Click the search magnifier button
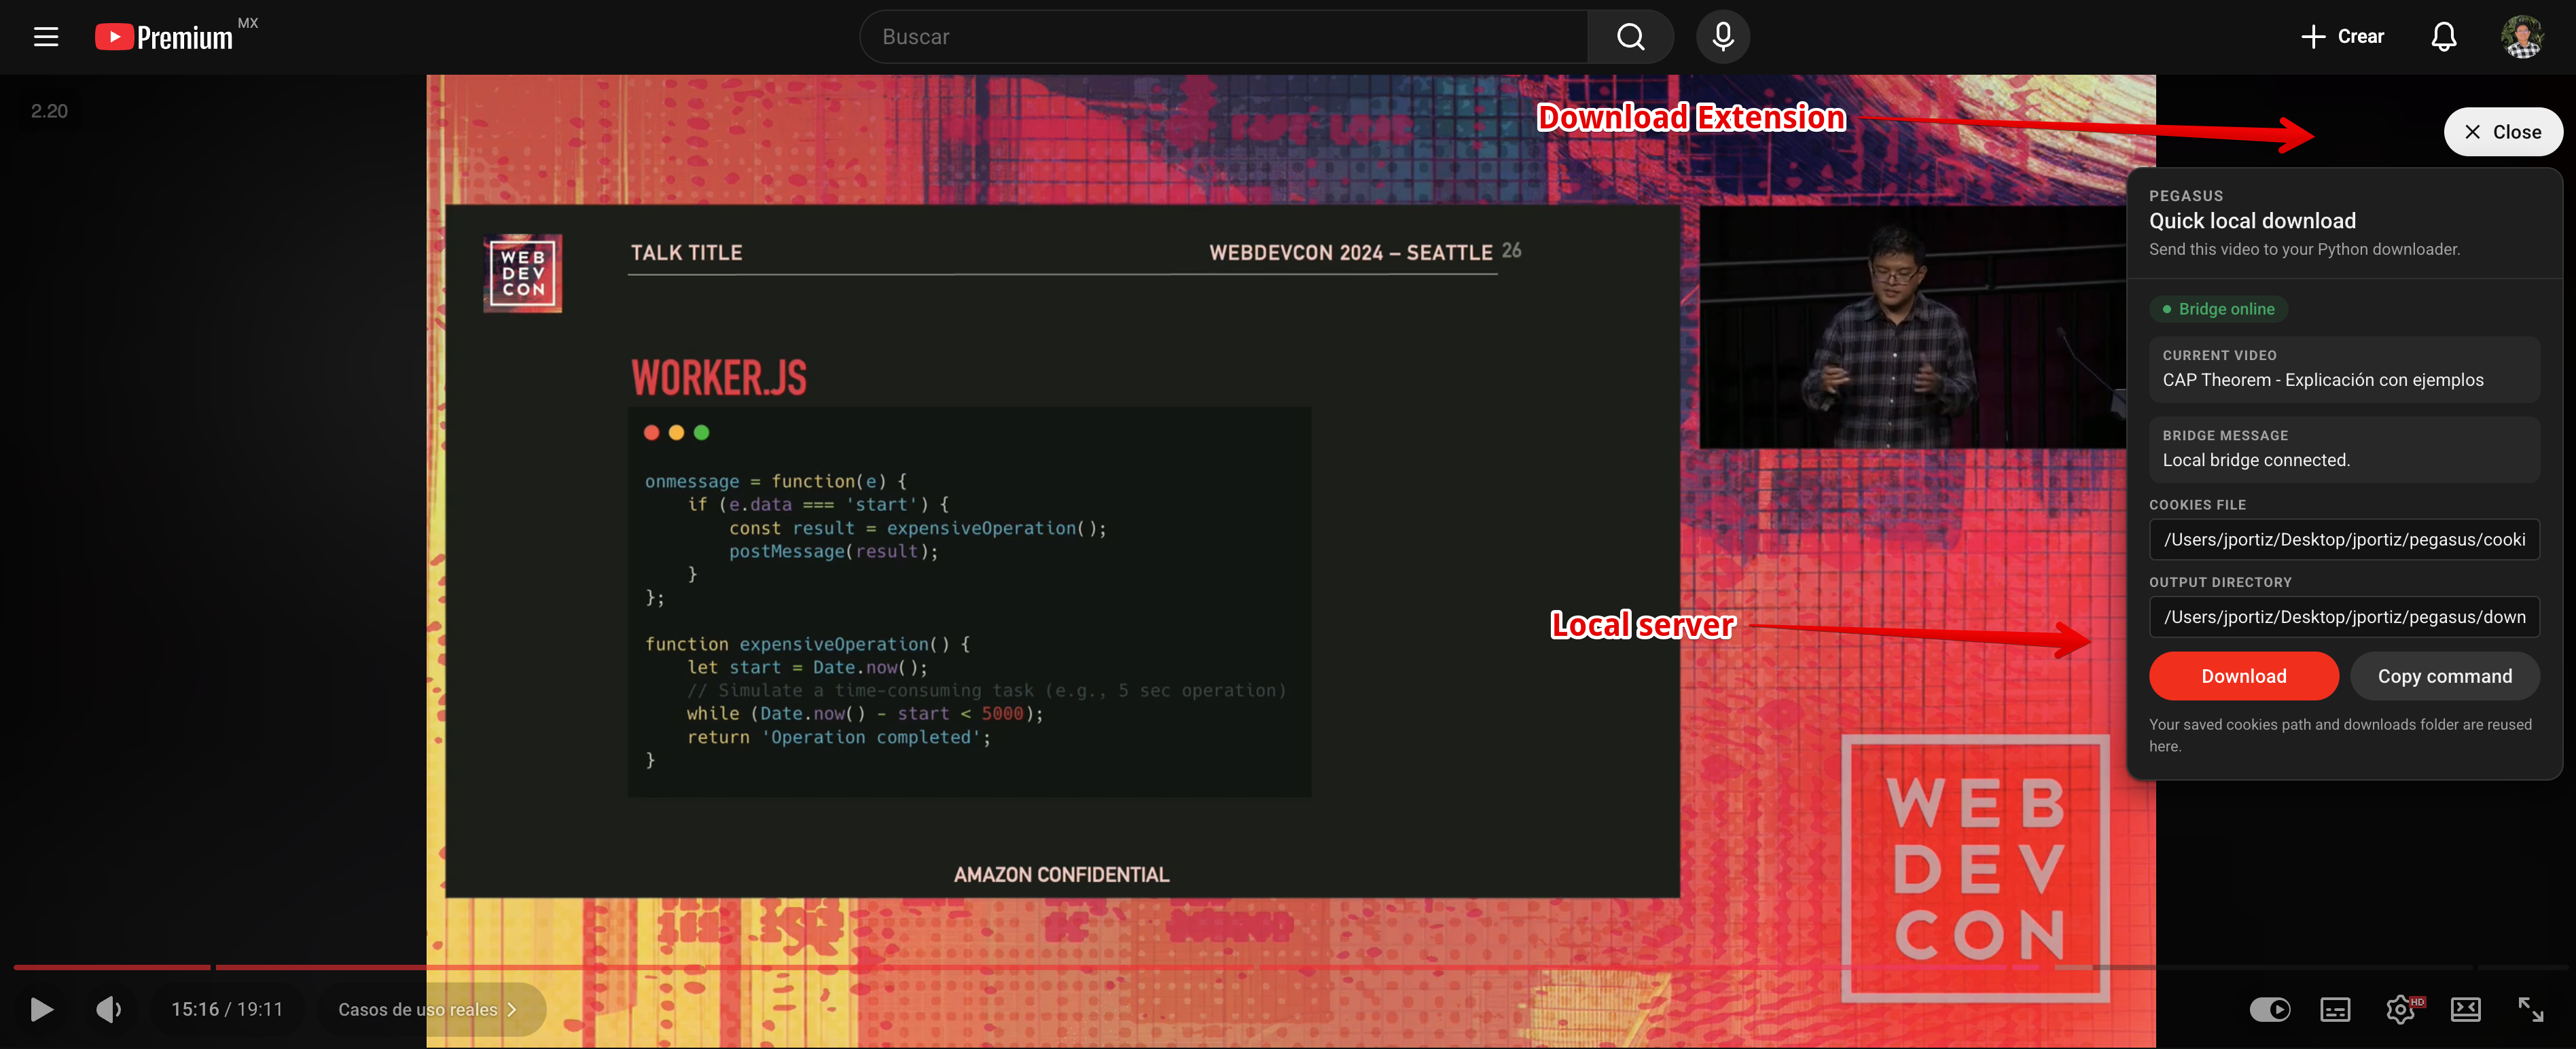 [x=1630, y=37]
